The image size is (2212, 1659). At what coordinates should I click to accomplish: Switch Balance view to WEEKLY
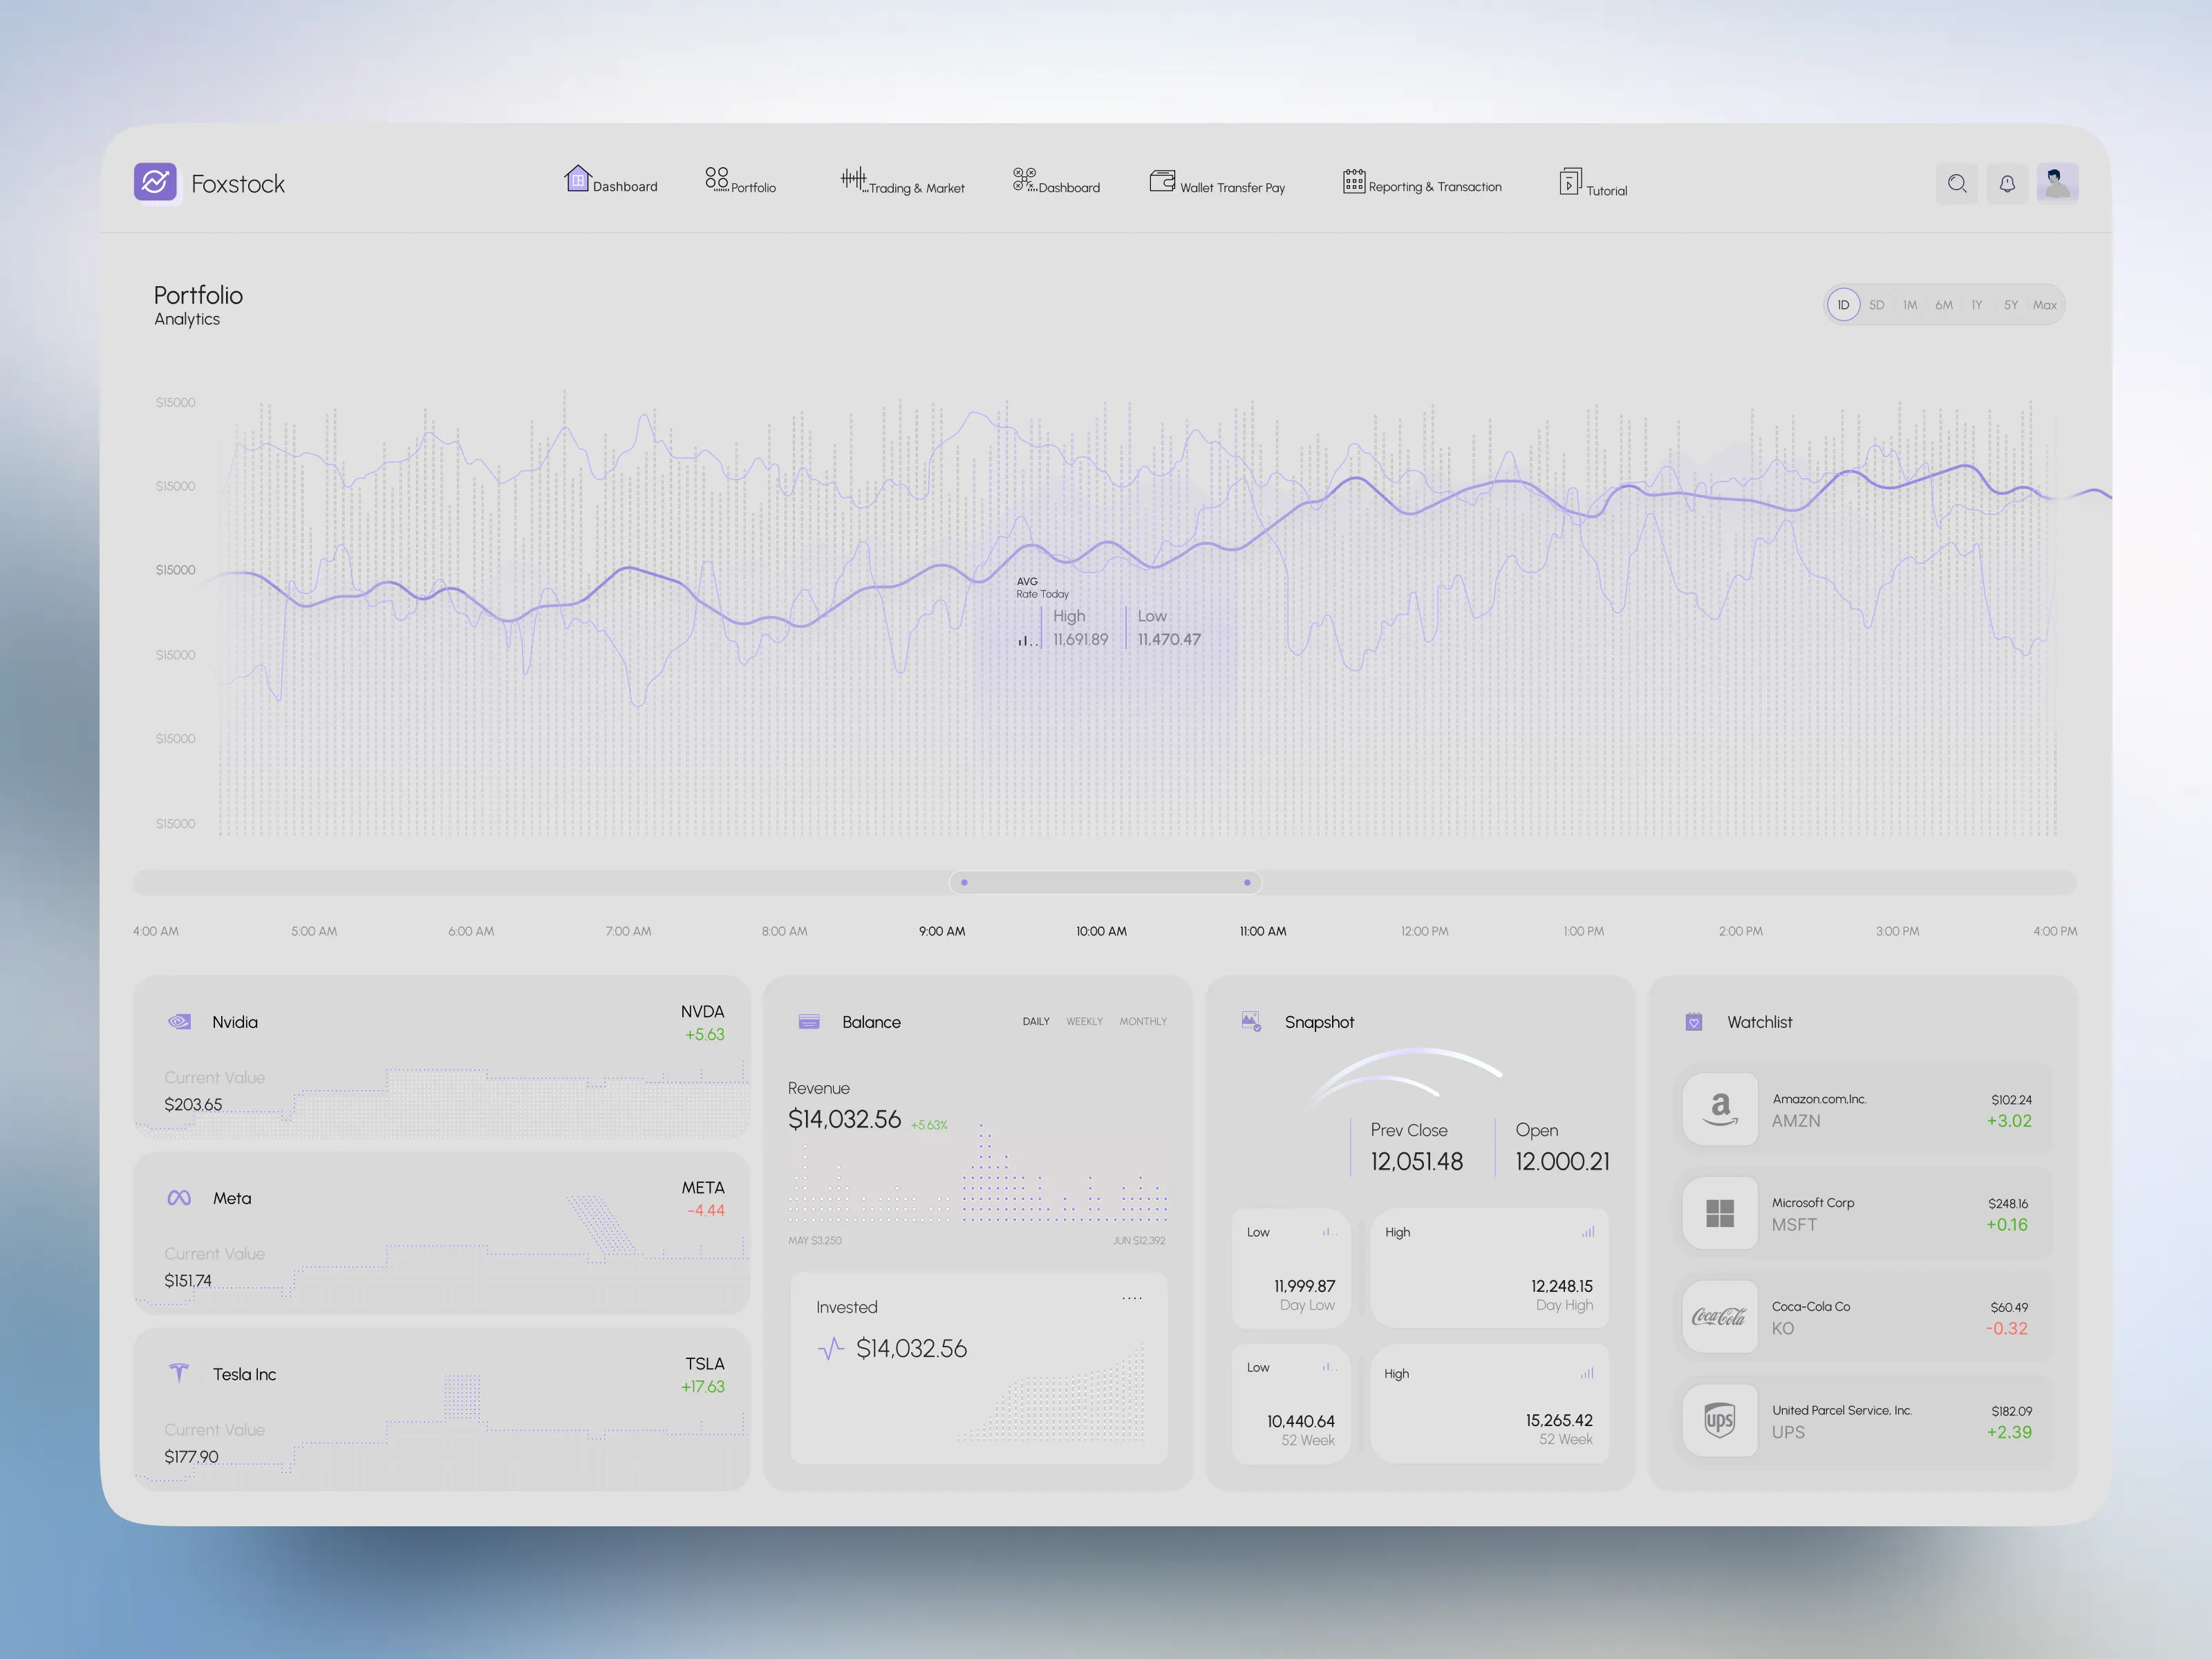(x=1084, y=1021)
